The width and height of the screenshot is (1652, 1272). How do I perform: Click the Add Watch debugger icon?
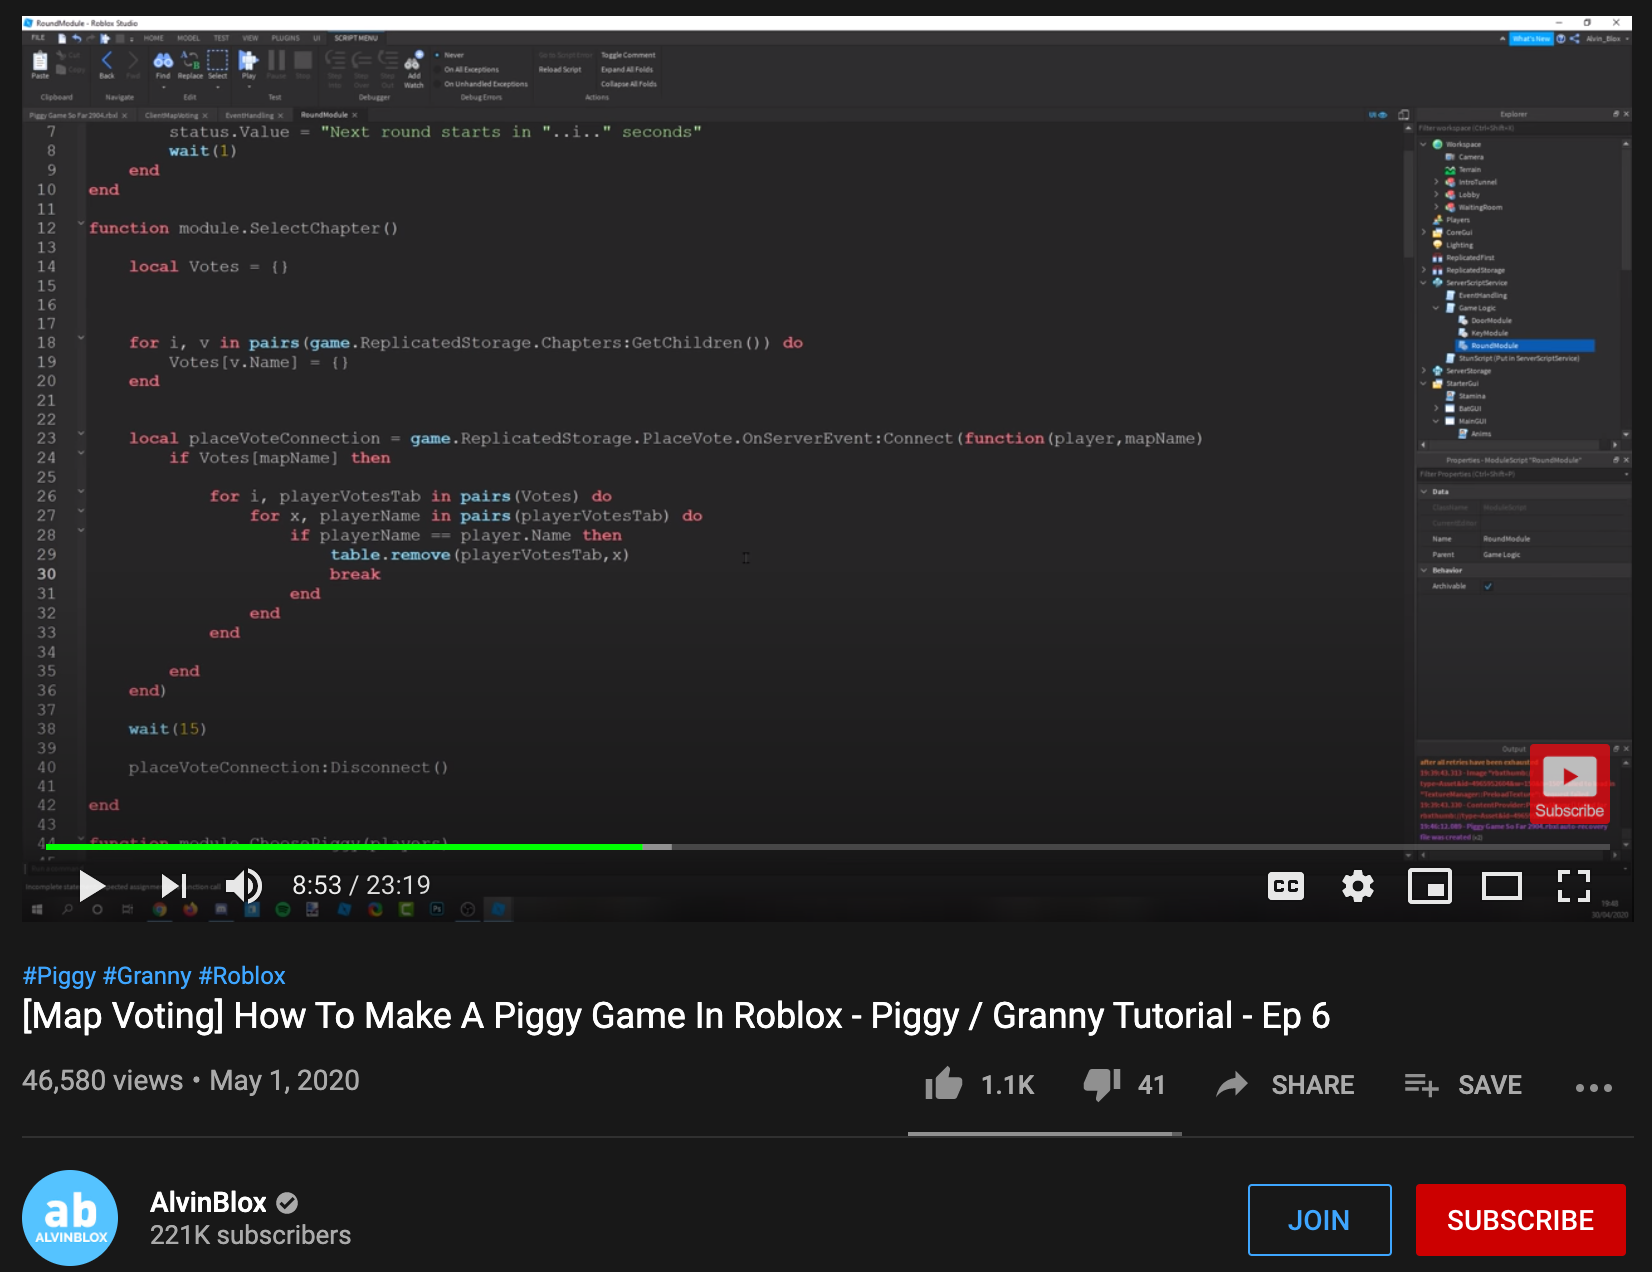[413, 68]
